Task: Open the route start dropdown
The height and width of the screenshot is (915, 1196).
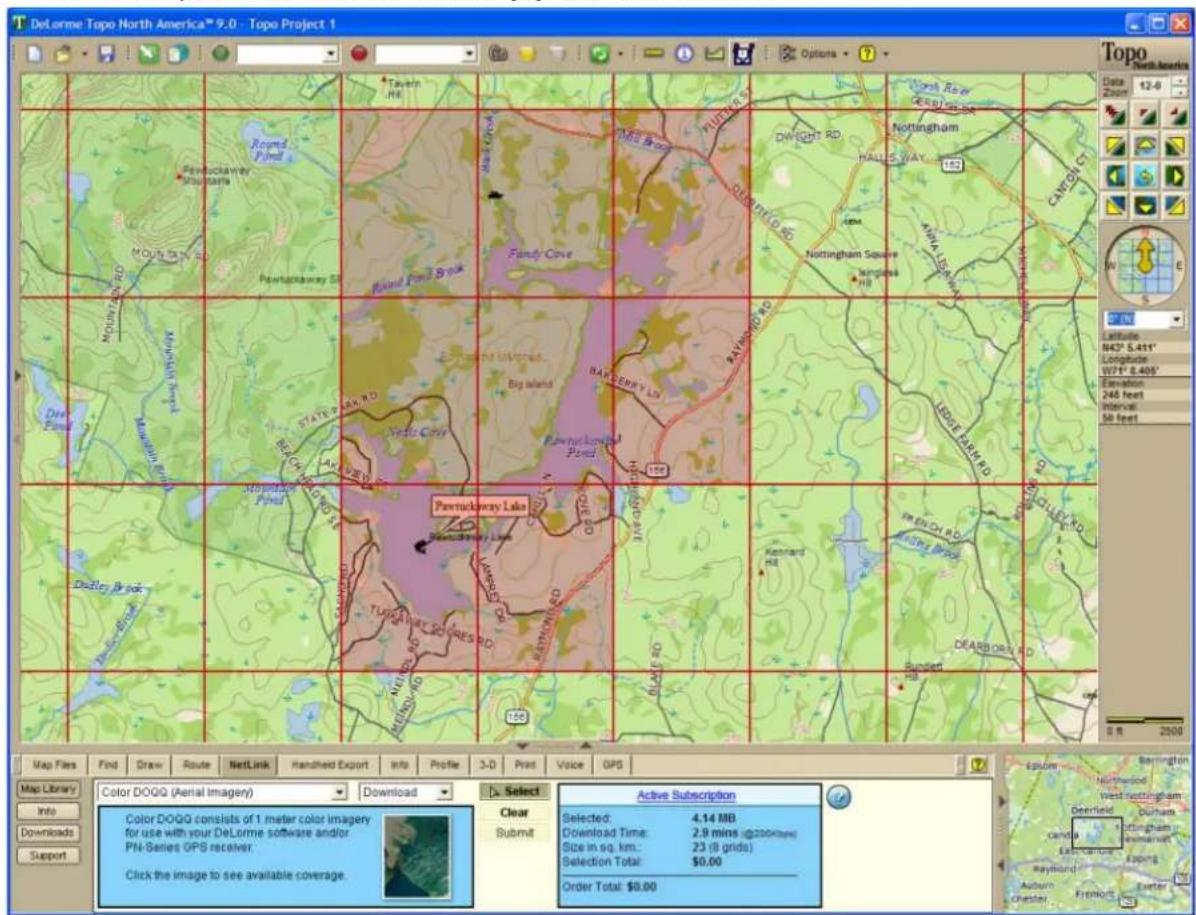Action: (x=331, y=54)
